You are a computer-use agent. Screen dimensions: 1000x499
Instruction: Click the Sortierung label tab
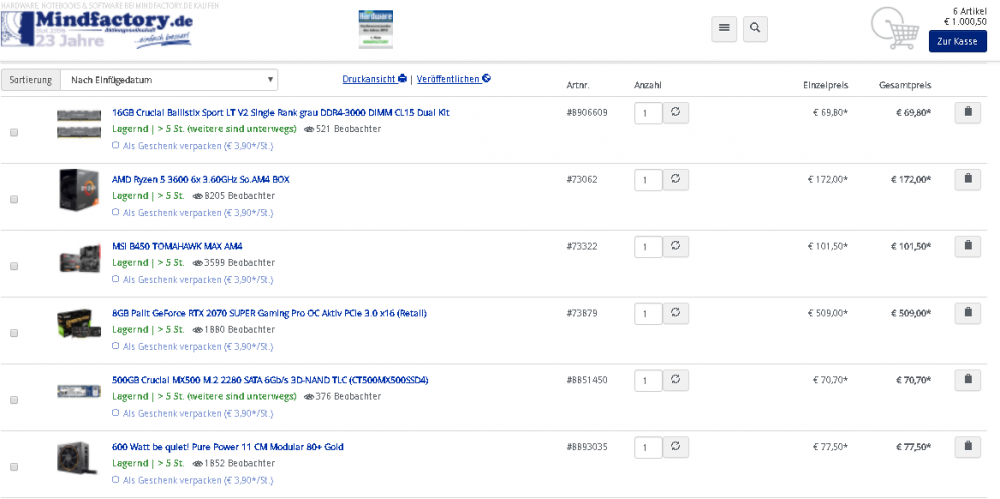coord(30,80)
